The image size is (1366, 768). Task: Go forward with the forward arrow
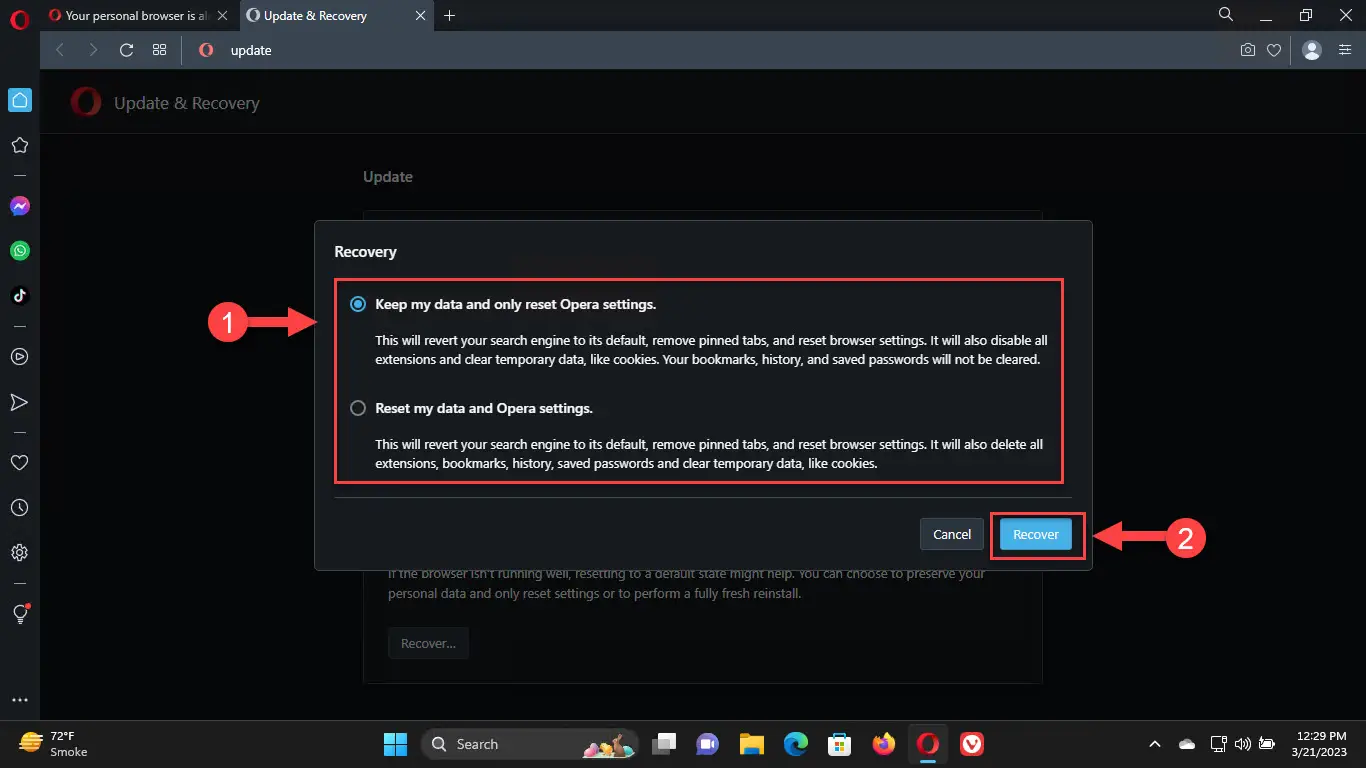pos(93,50)
